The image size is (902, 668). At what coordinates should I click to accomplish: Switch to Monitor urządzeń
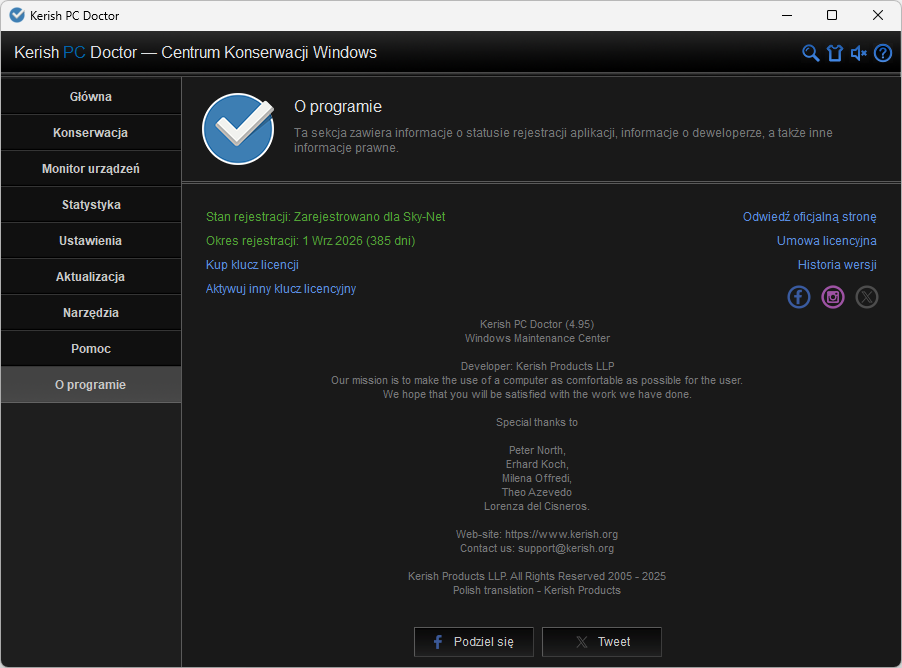91,169
